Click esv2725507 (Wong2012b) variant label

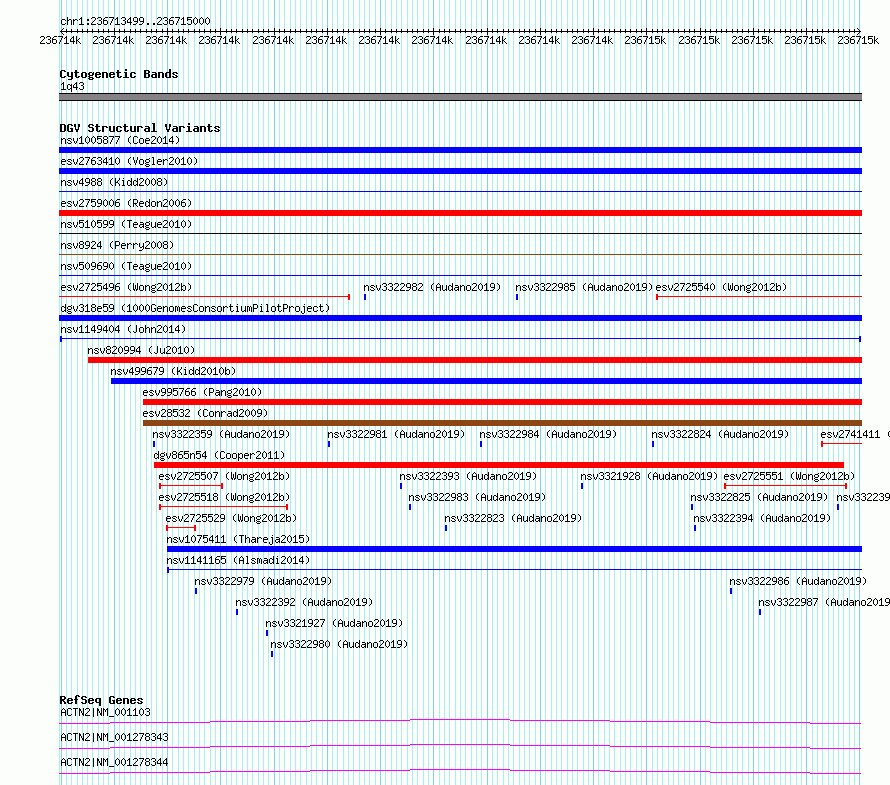point(224,476)
